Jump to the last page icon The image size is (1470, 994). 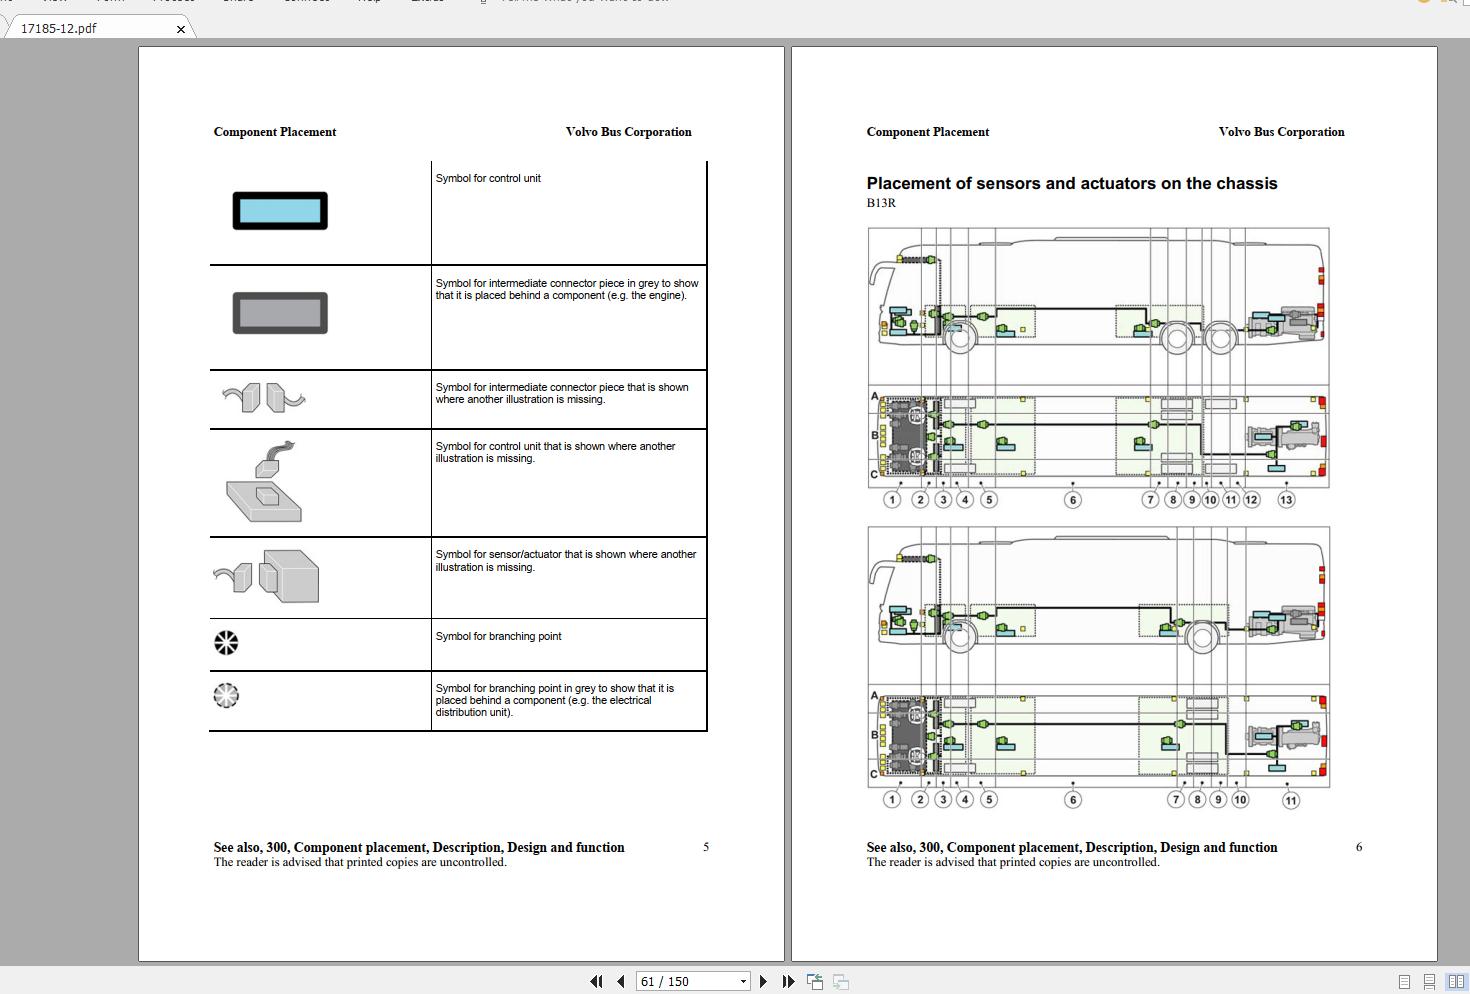[x=788, y=981]
